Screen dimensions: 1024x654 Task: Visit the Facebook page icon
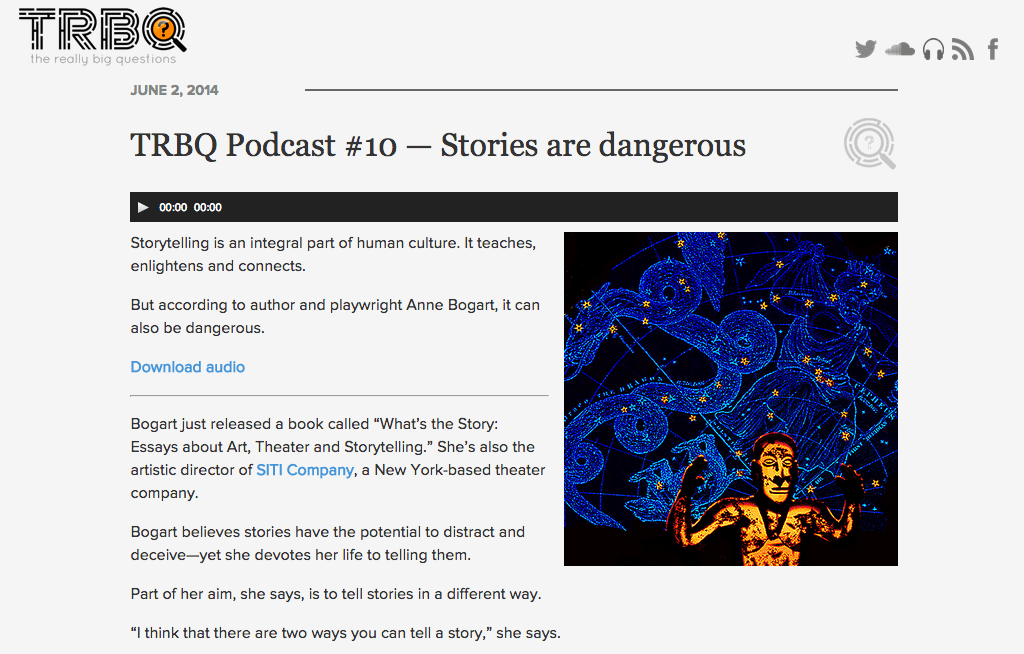pyautogui.click(x=993, y=49)
